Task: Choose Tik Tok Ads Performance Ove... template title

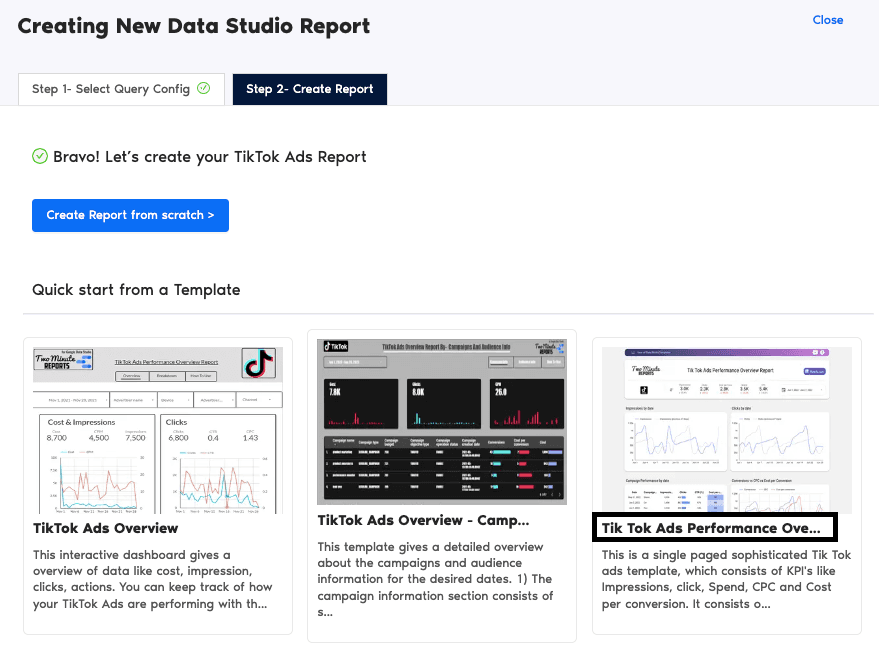Action: pos(711,528)
